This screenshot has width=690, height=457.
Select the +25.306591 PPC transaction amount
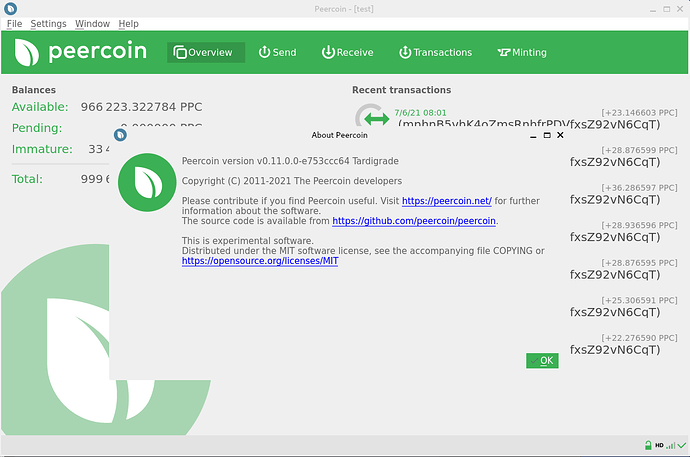coord(639,300)
